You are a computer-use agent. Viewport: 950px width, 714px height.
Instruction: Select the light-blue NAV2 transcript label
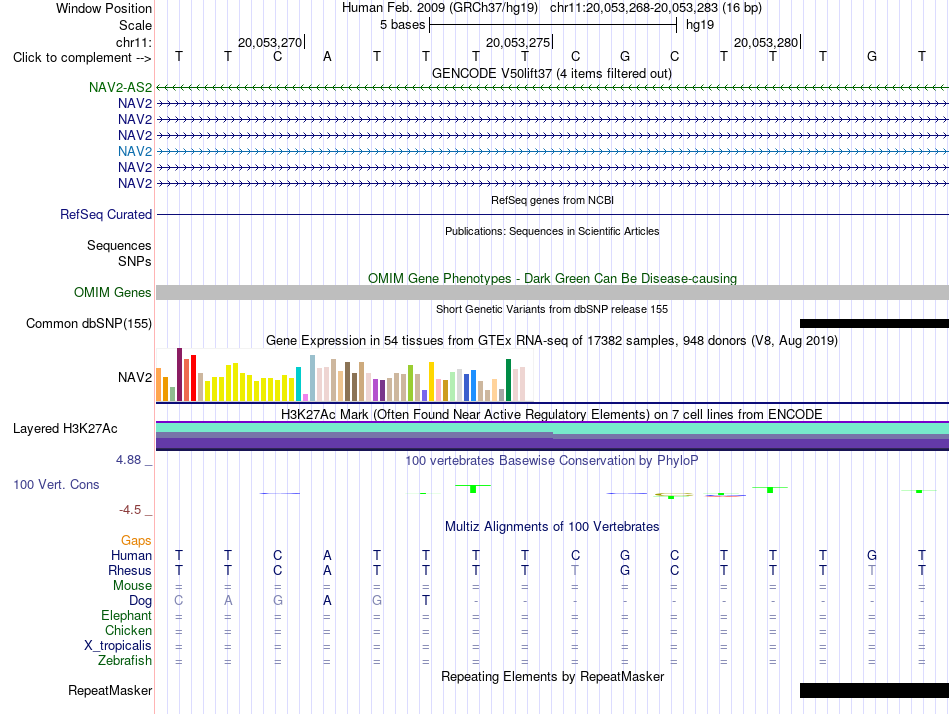coord(135,152)
